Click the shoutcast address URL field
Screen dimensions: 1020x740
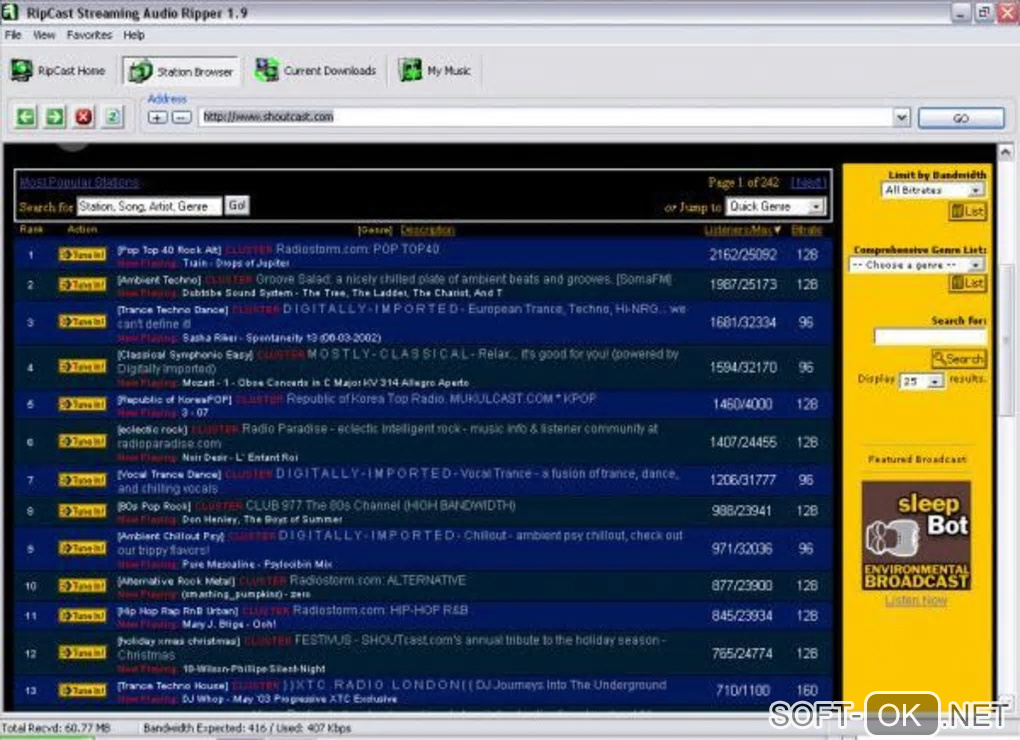point(545,117)
